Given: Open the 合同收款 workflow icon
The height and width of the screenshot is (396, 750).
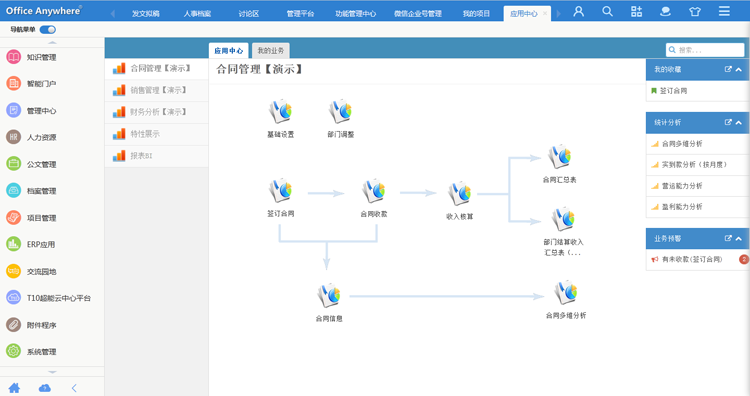Looking at the screenshot, I should 374,191.
